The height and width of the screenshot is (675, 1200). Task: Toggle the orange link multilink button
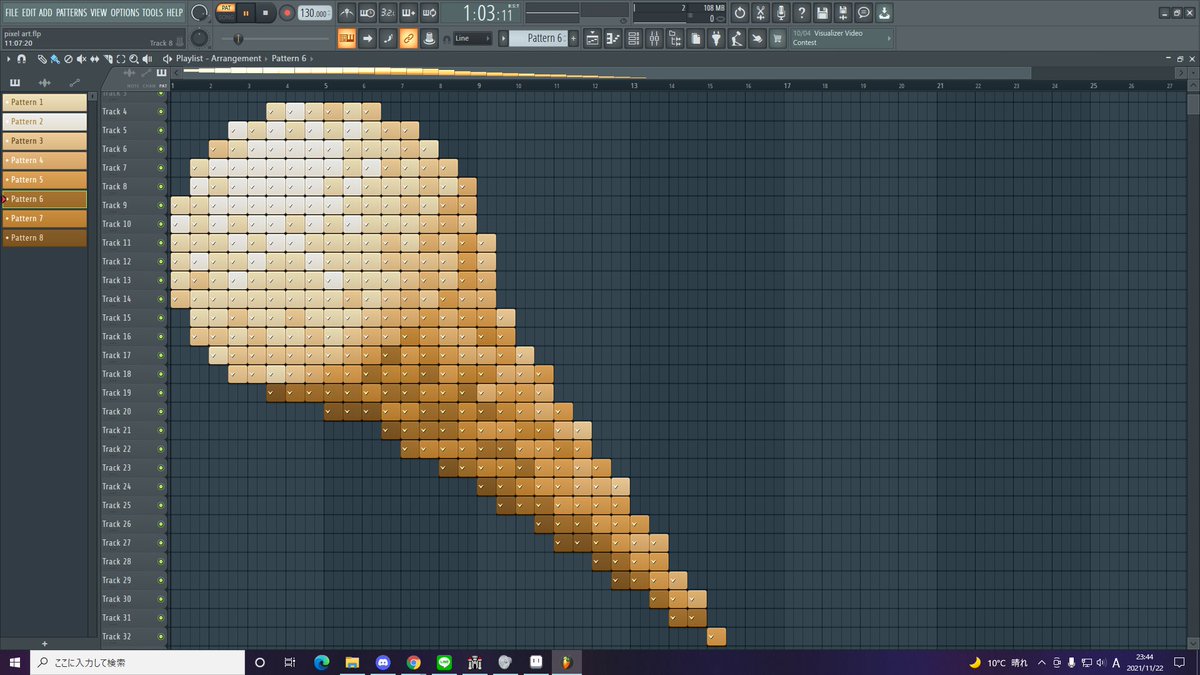click(408, 39)
